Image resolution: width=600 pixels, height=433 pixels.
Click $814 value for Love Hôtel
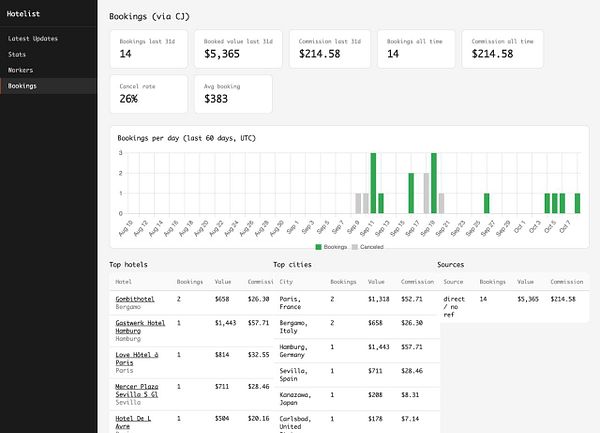(x=222, y=355)
